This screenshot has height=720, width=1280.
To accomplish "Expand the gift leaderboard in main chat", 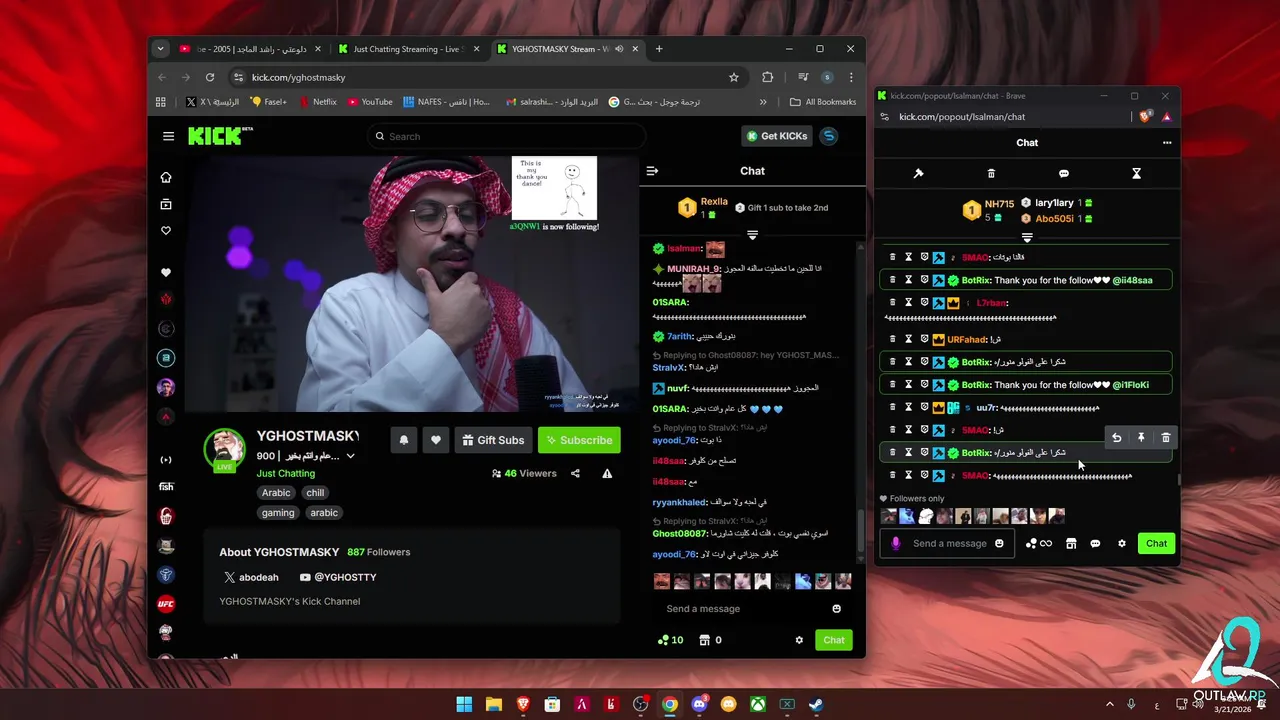I will coord(752,235).
